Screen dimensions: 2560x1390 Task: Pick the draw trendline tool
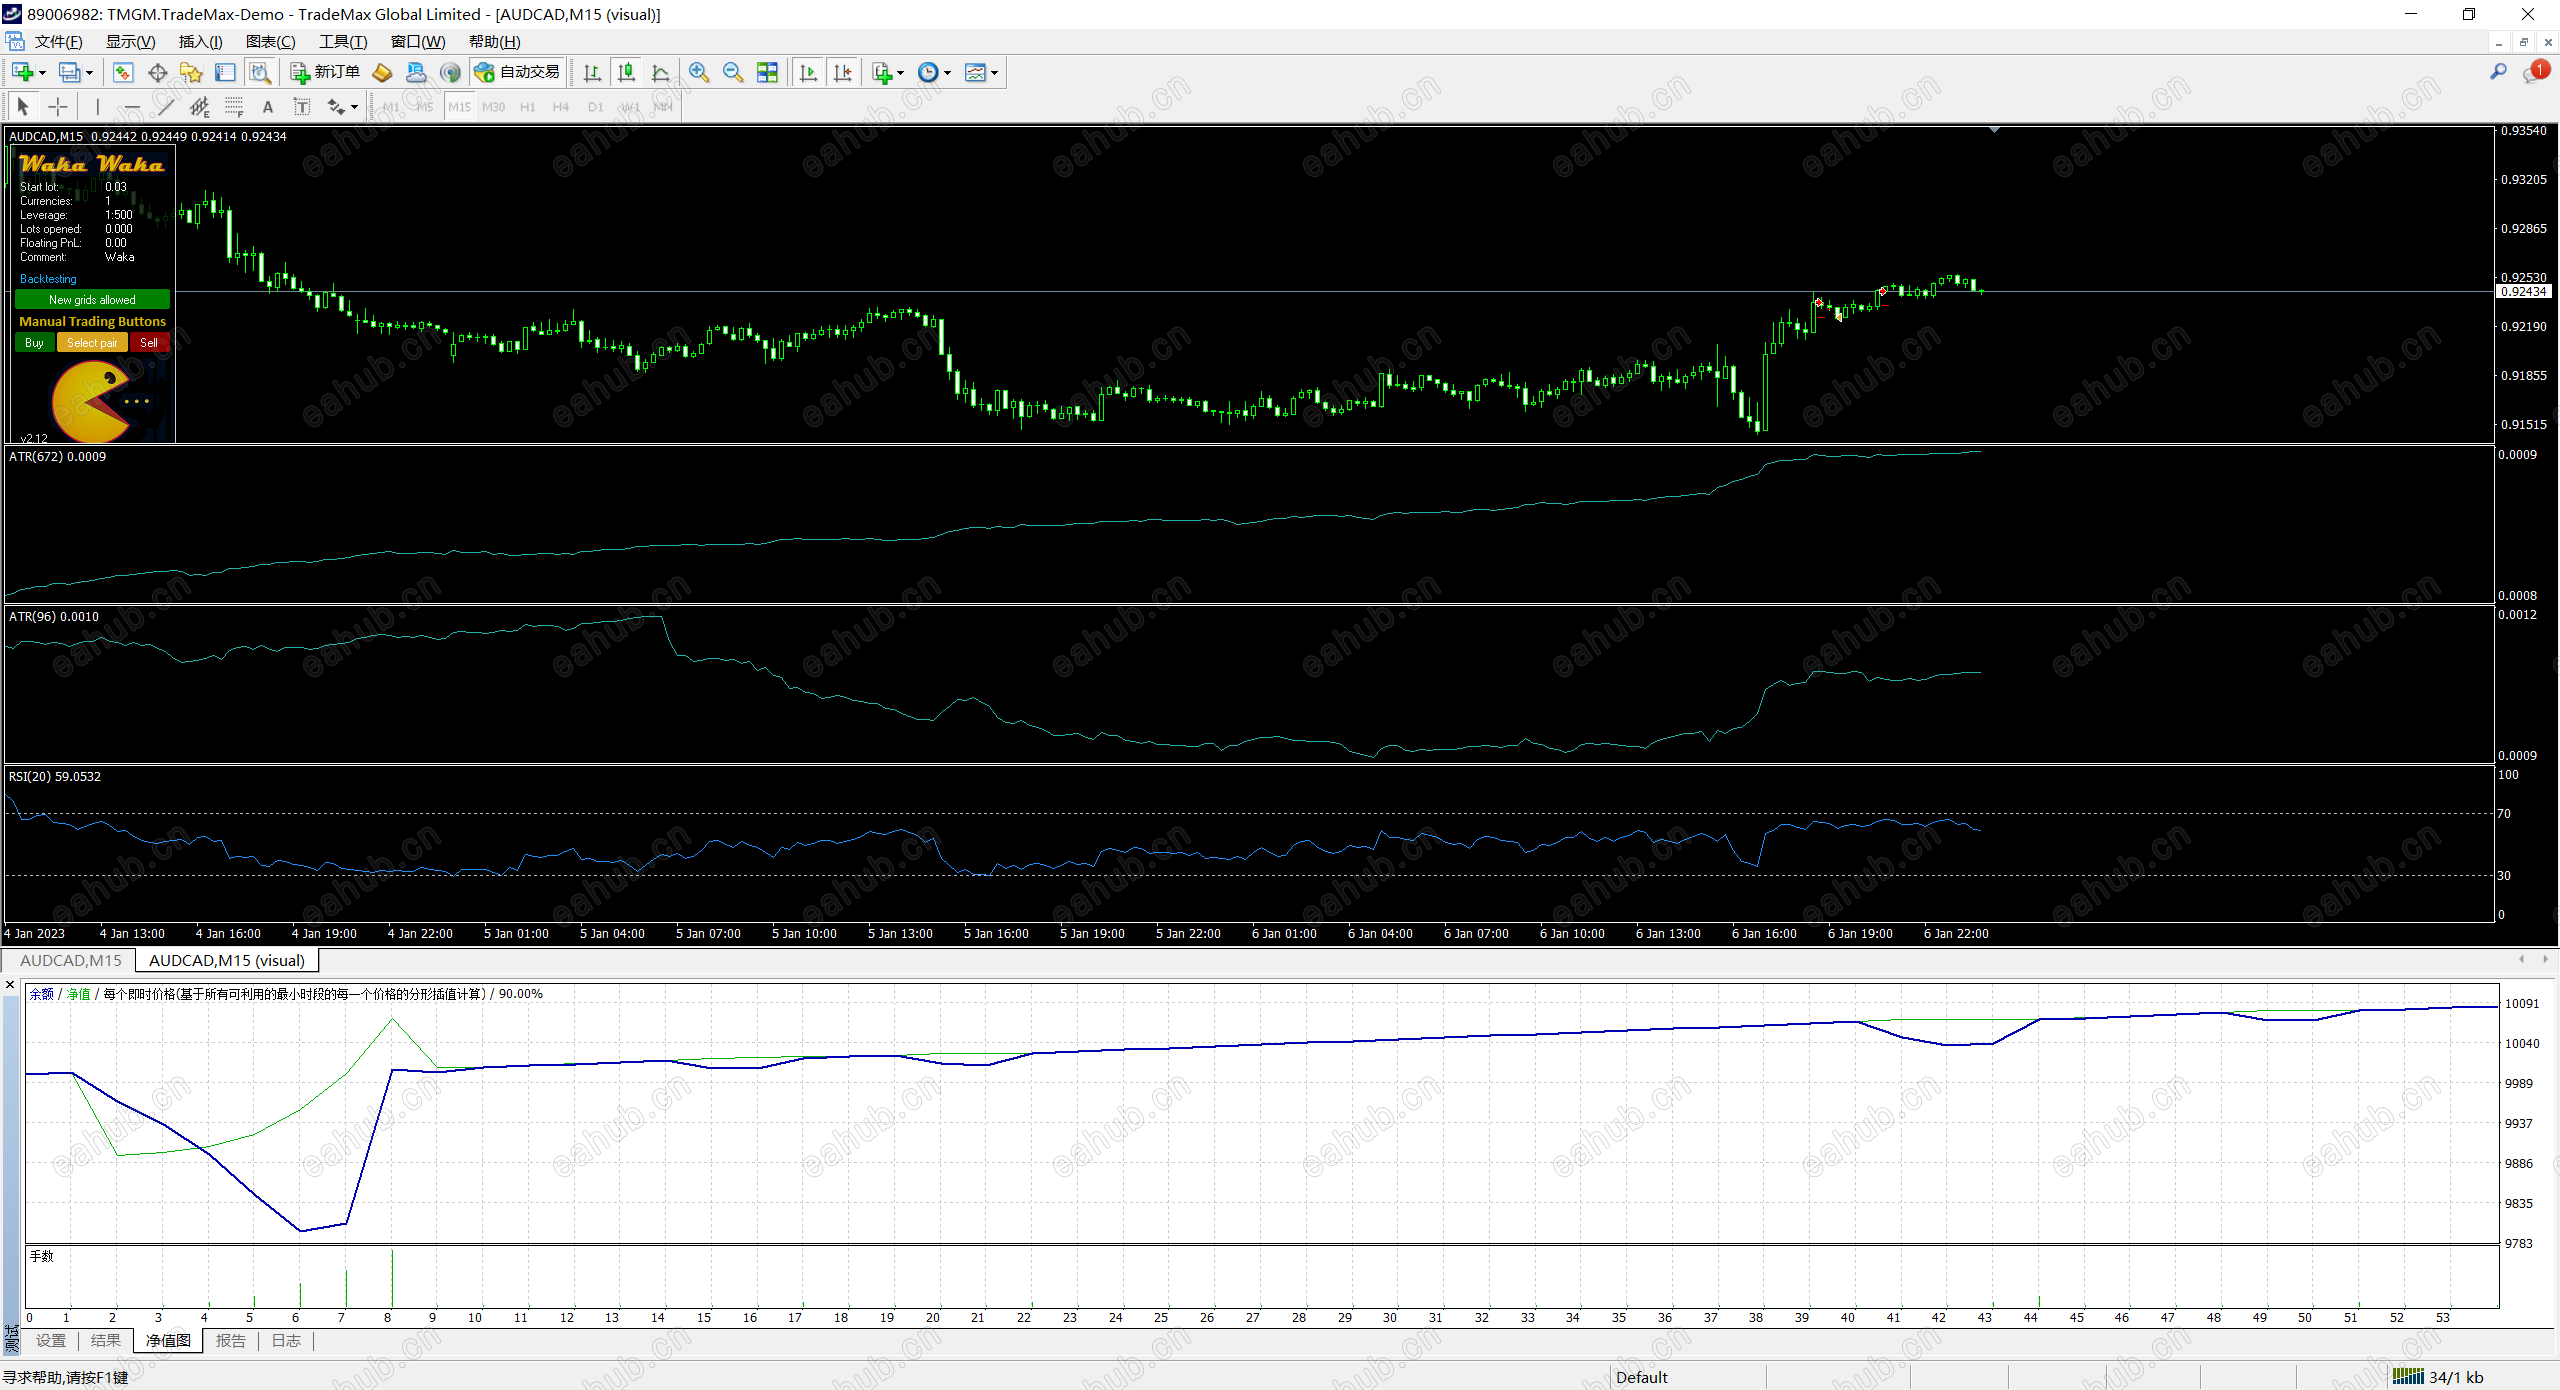tap(166, 106)
